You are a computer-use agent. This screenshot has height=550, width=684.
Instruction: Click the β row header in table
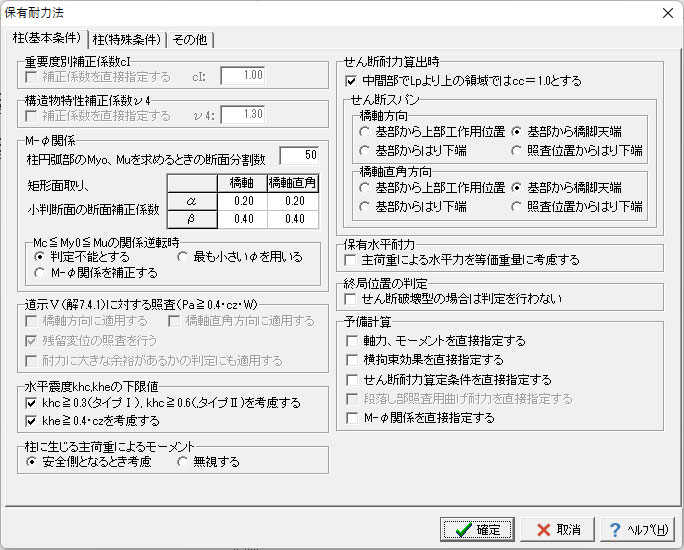(192, 219)
